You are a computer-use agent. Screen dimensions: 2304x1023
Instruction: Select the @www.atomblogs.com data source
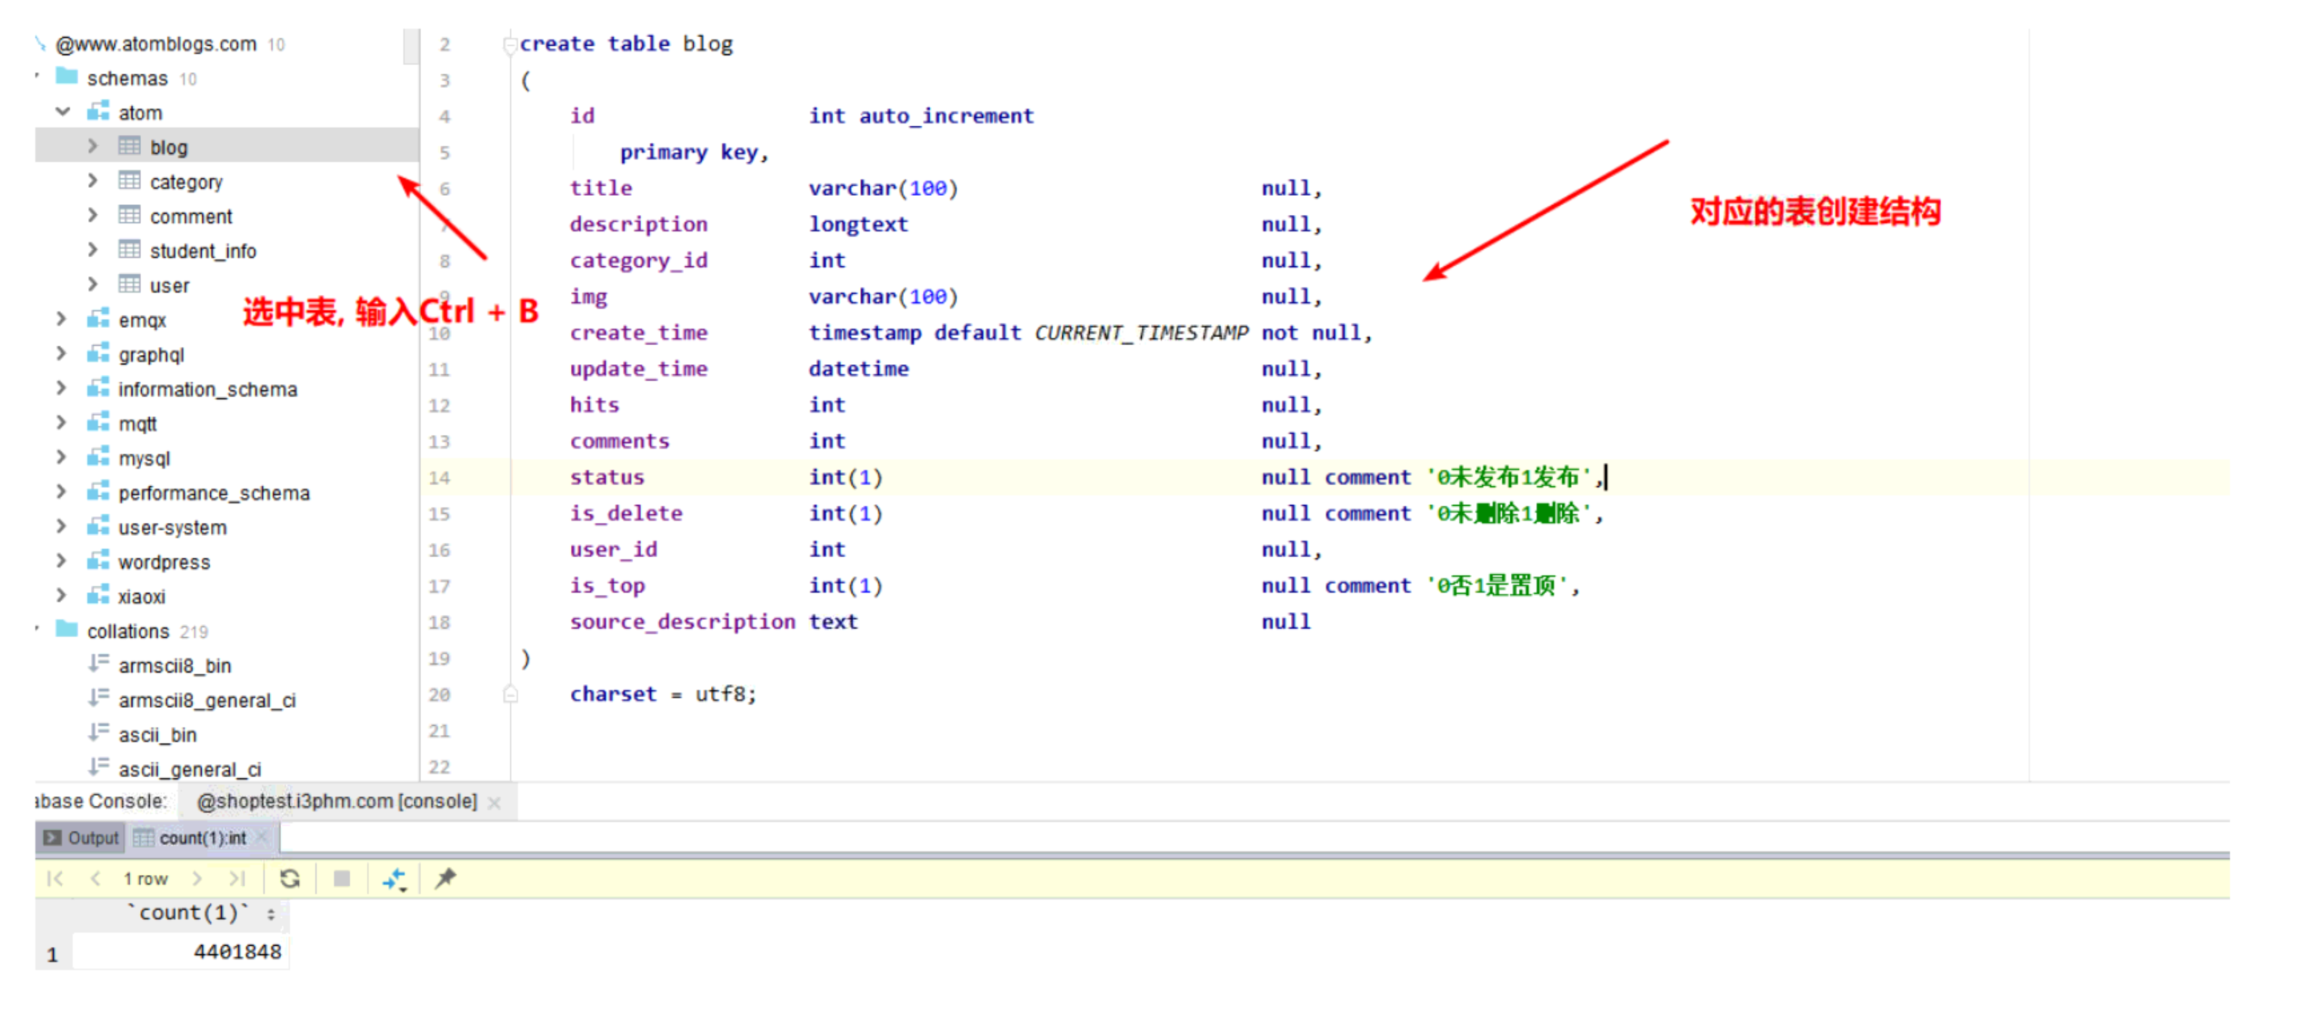tap(156, 43)
